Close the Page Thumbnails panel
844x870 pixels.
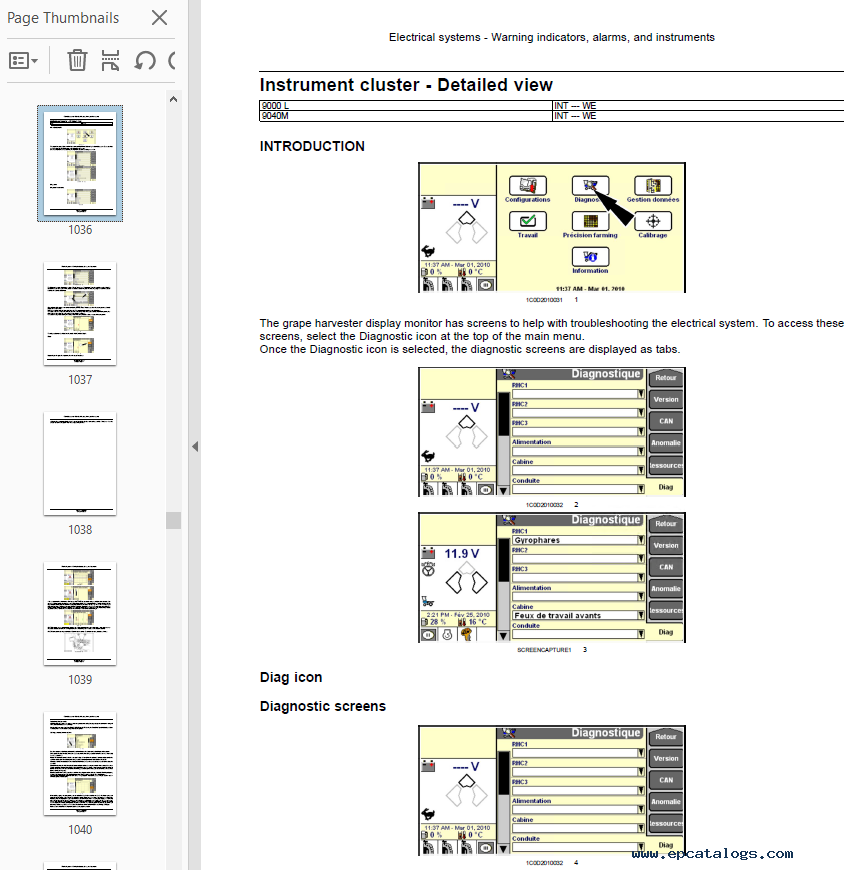coord(159,18)
